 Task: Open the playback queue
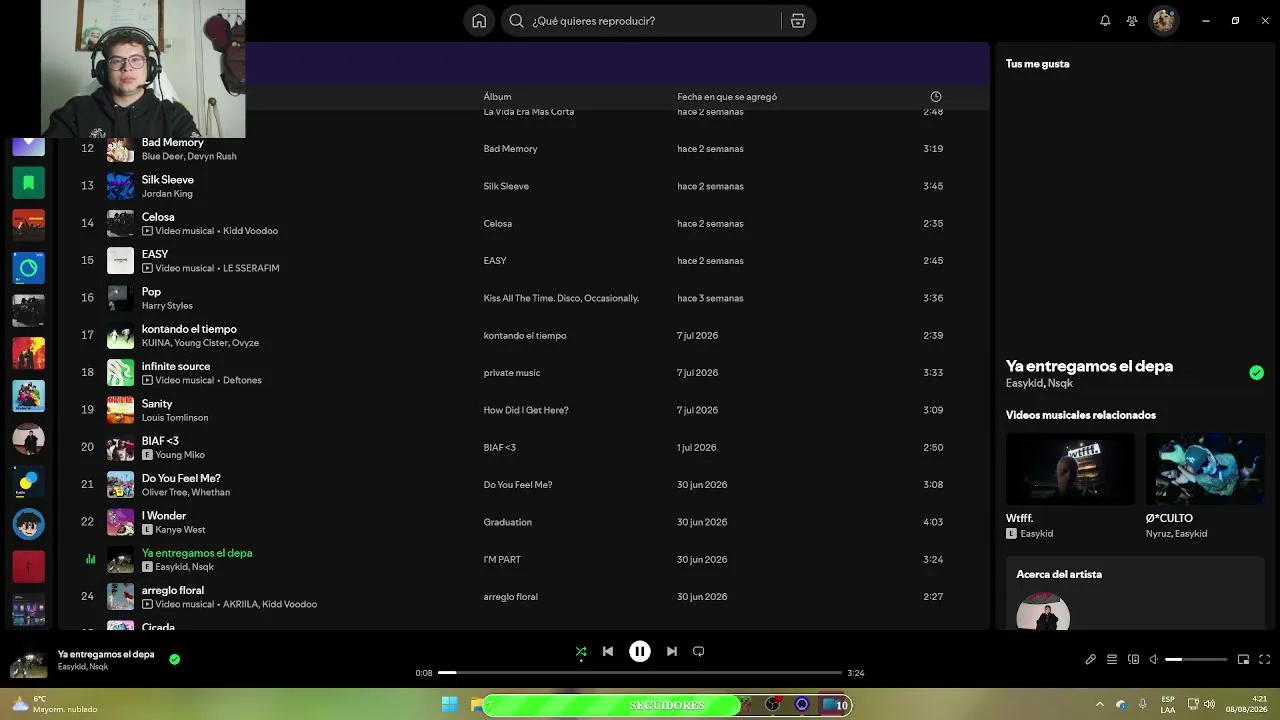tap(1112, 659)
